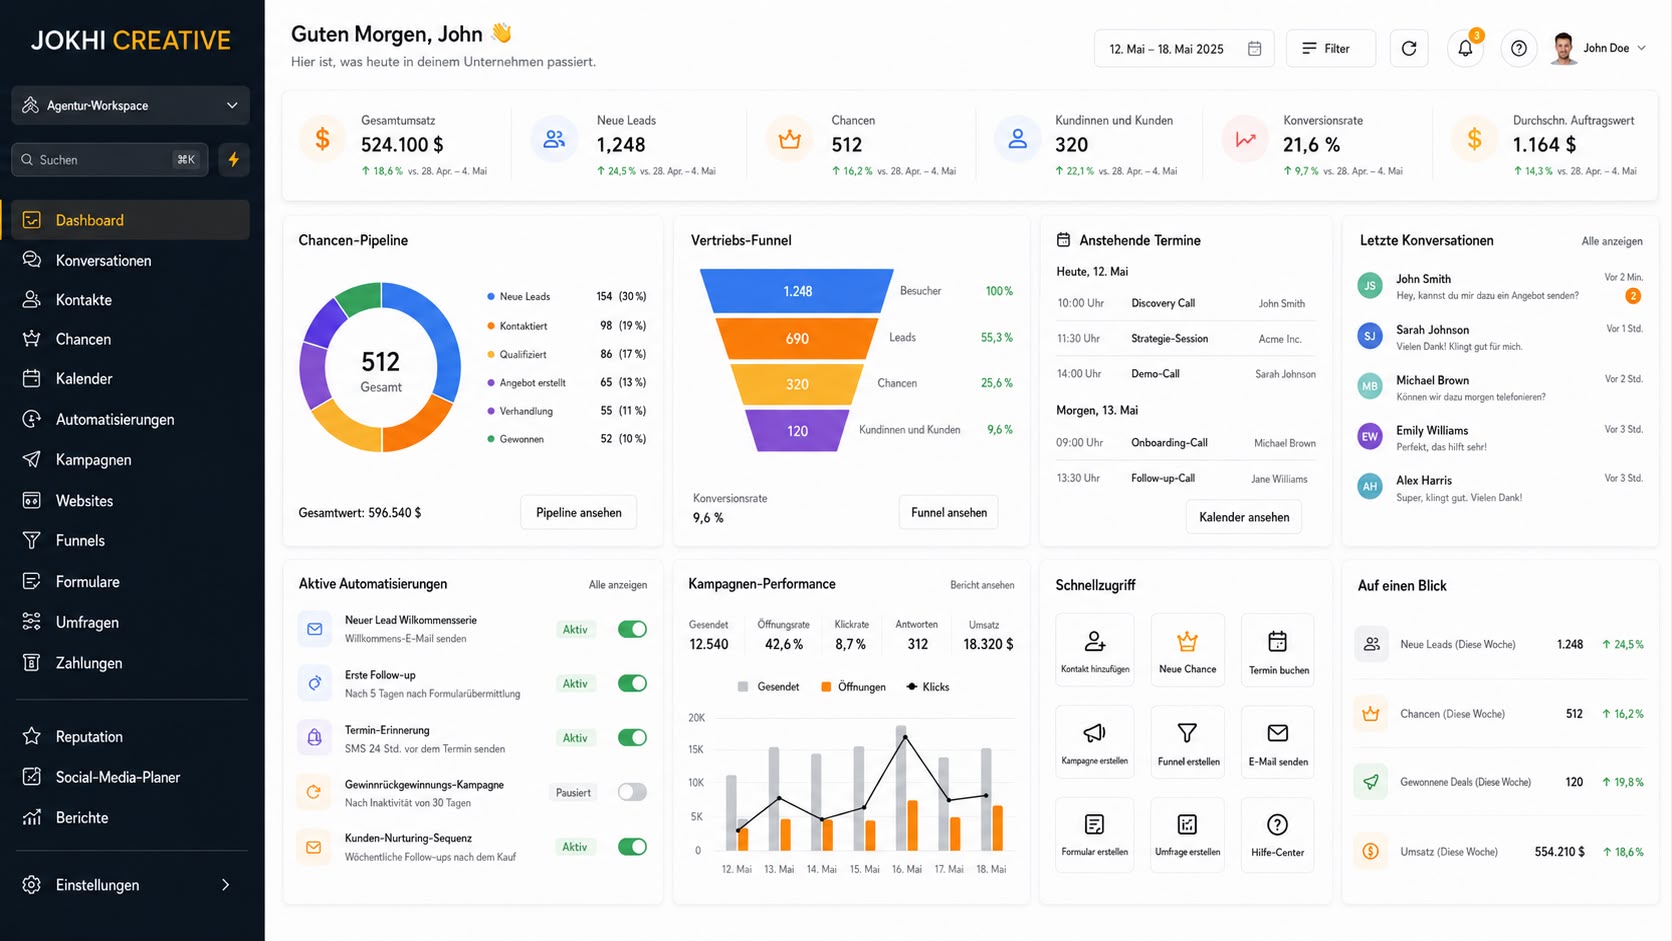This screenshot has height=941, width=1672.
Task: Open Websites in sidebar
Action: (130, 500)
